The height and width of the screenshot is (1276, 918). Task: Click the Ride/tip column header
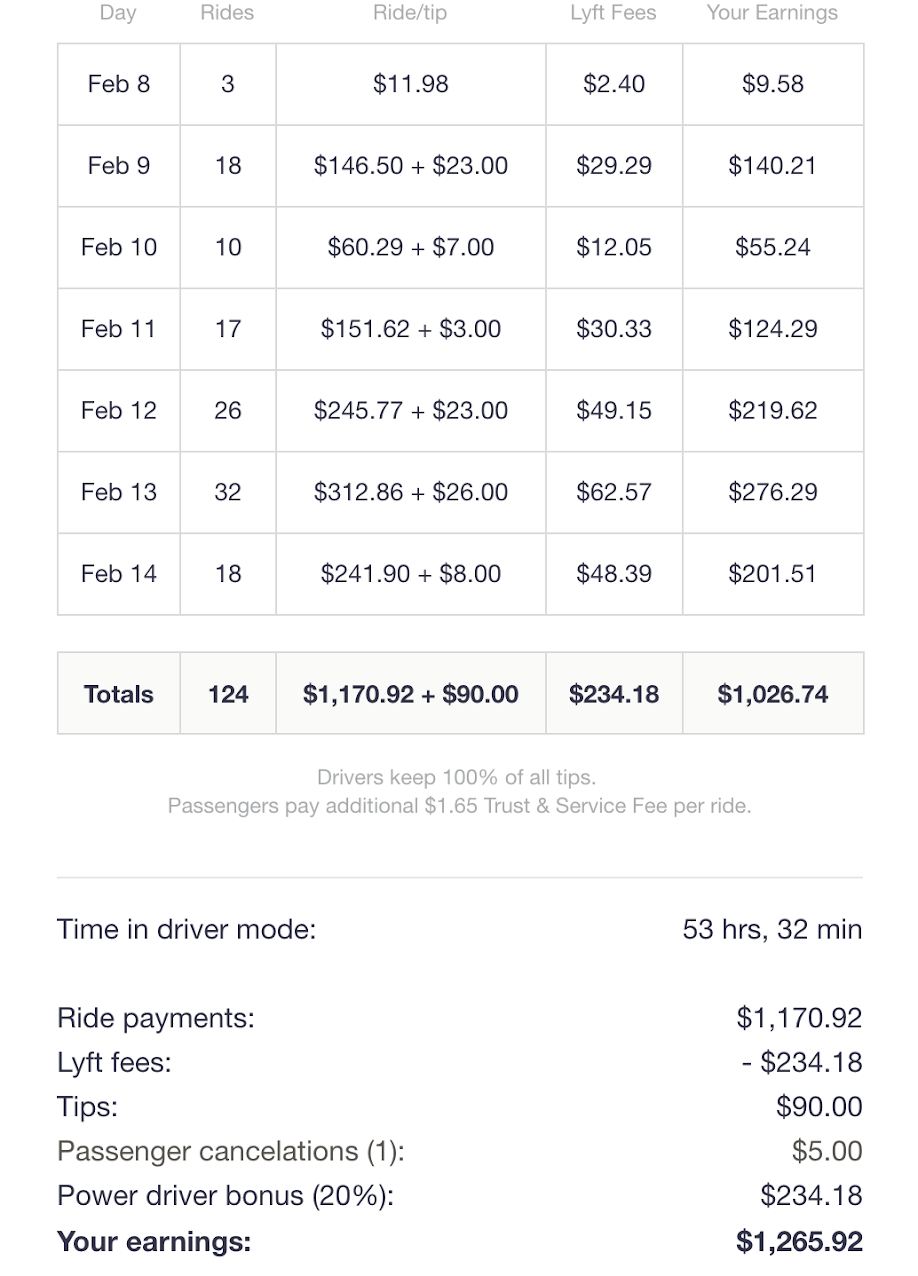click(x=410, y=13)
